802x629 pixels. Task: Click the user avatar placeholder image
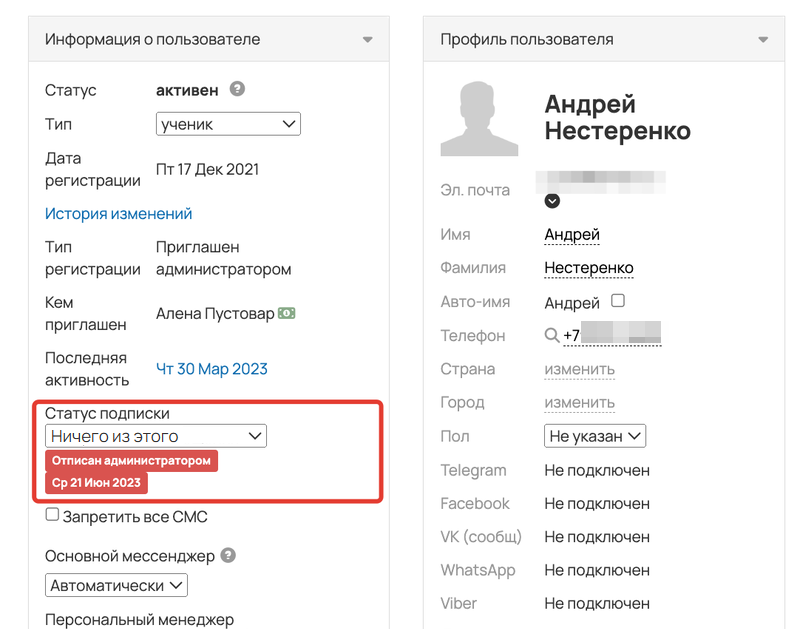pos(480,117)
